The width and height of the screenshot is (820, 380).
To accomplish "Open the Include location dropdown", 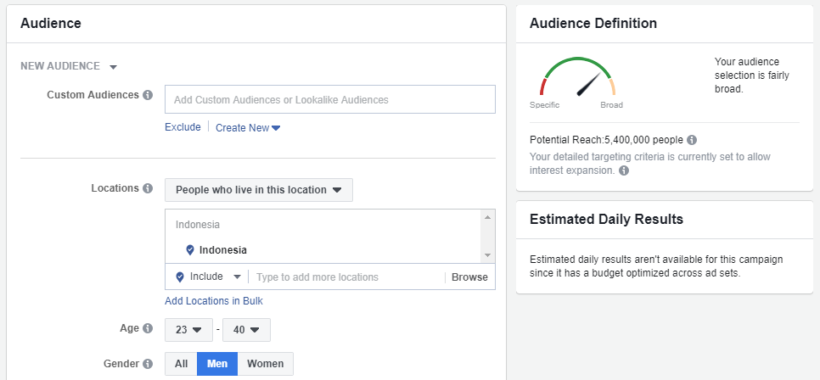I will pos(209,277).
